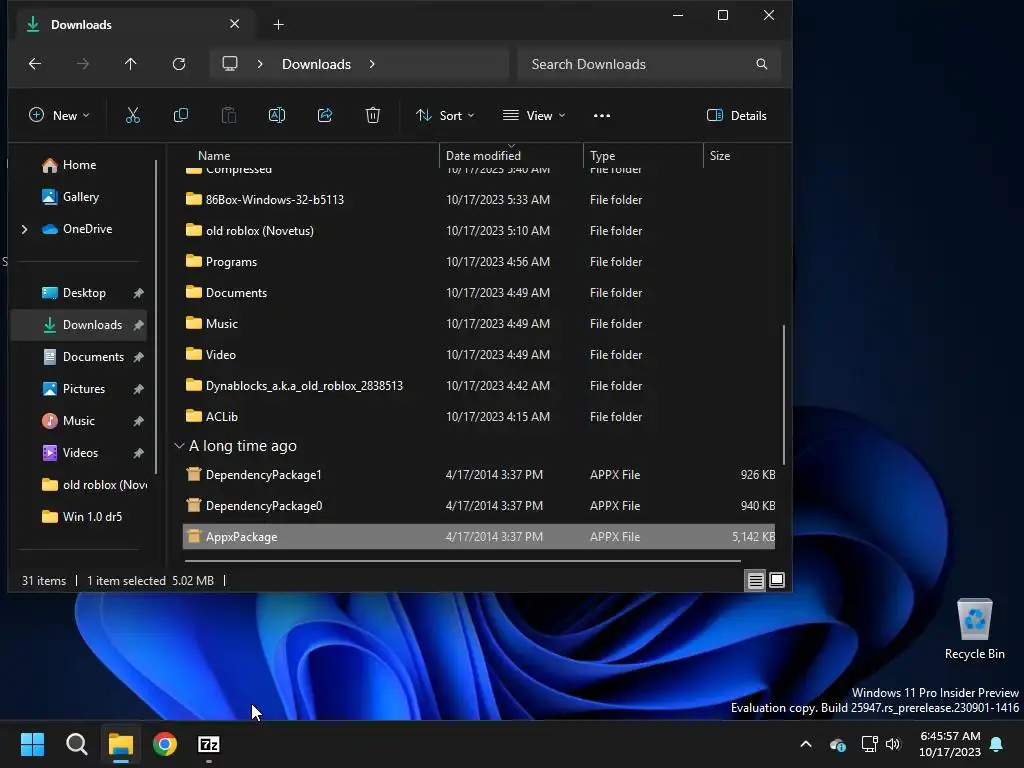Viewport: 1024px width, 768px height.
Task: Click the Paste clipboard icon
Action: 229,116
